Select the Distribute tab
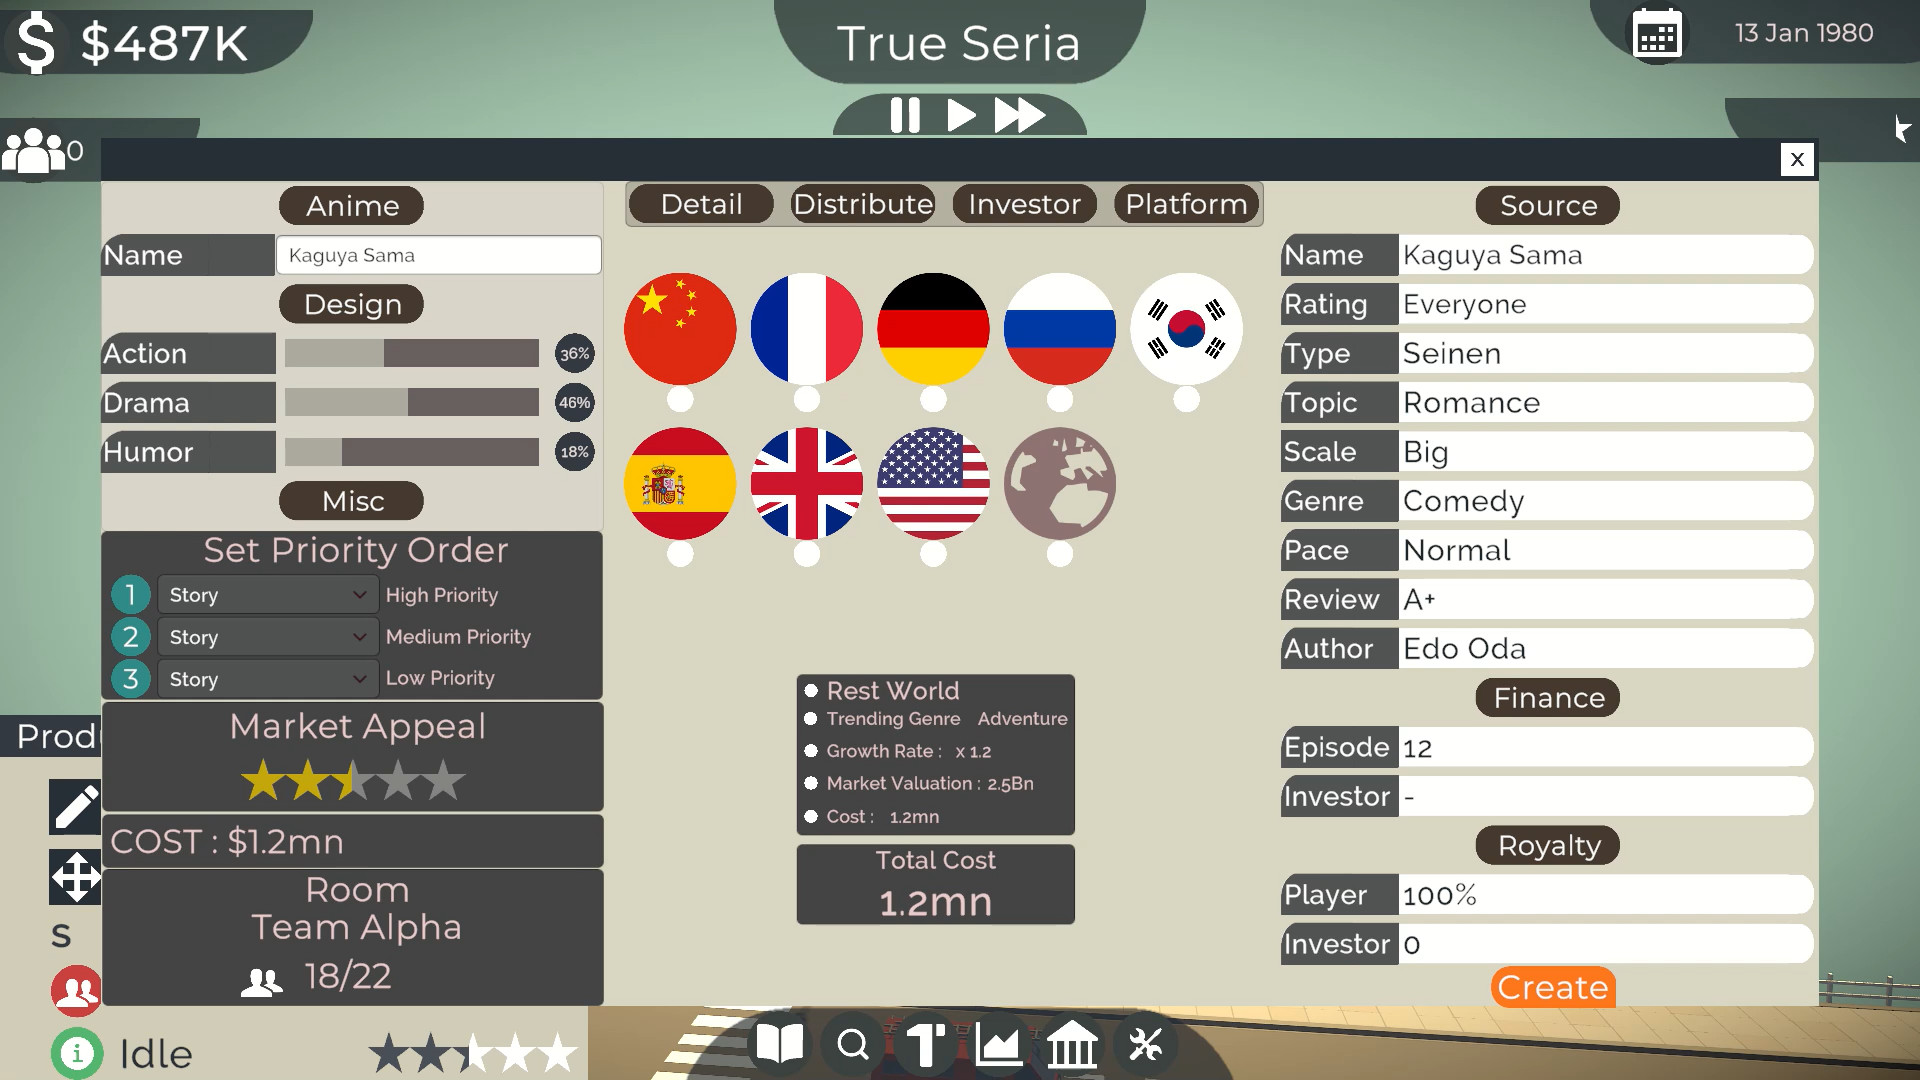The image size is (1920, 1080). click(861, 204)
